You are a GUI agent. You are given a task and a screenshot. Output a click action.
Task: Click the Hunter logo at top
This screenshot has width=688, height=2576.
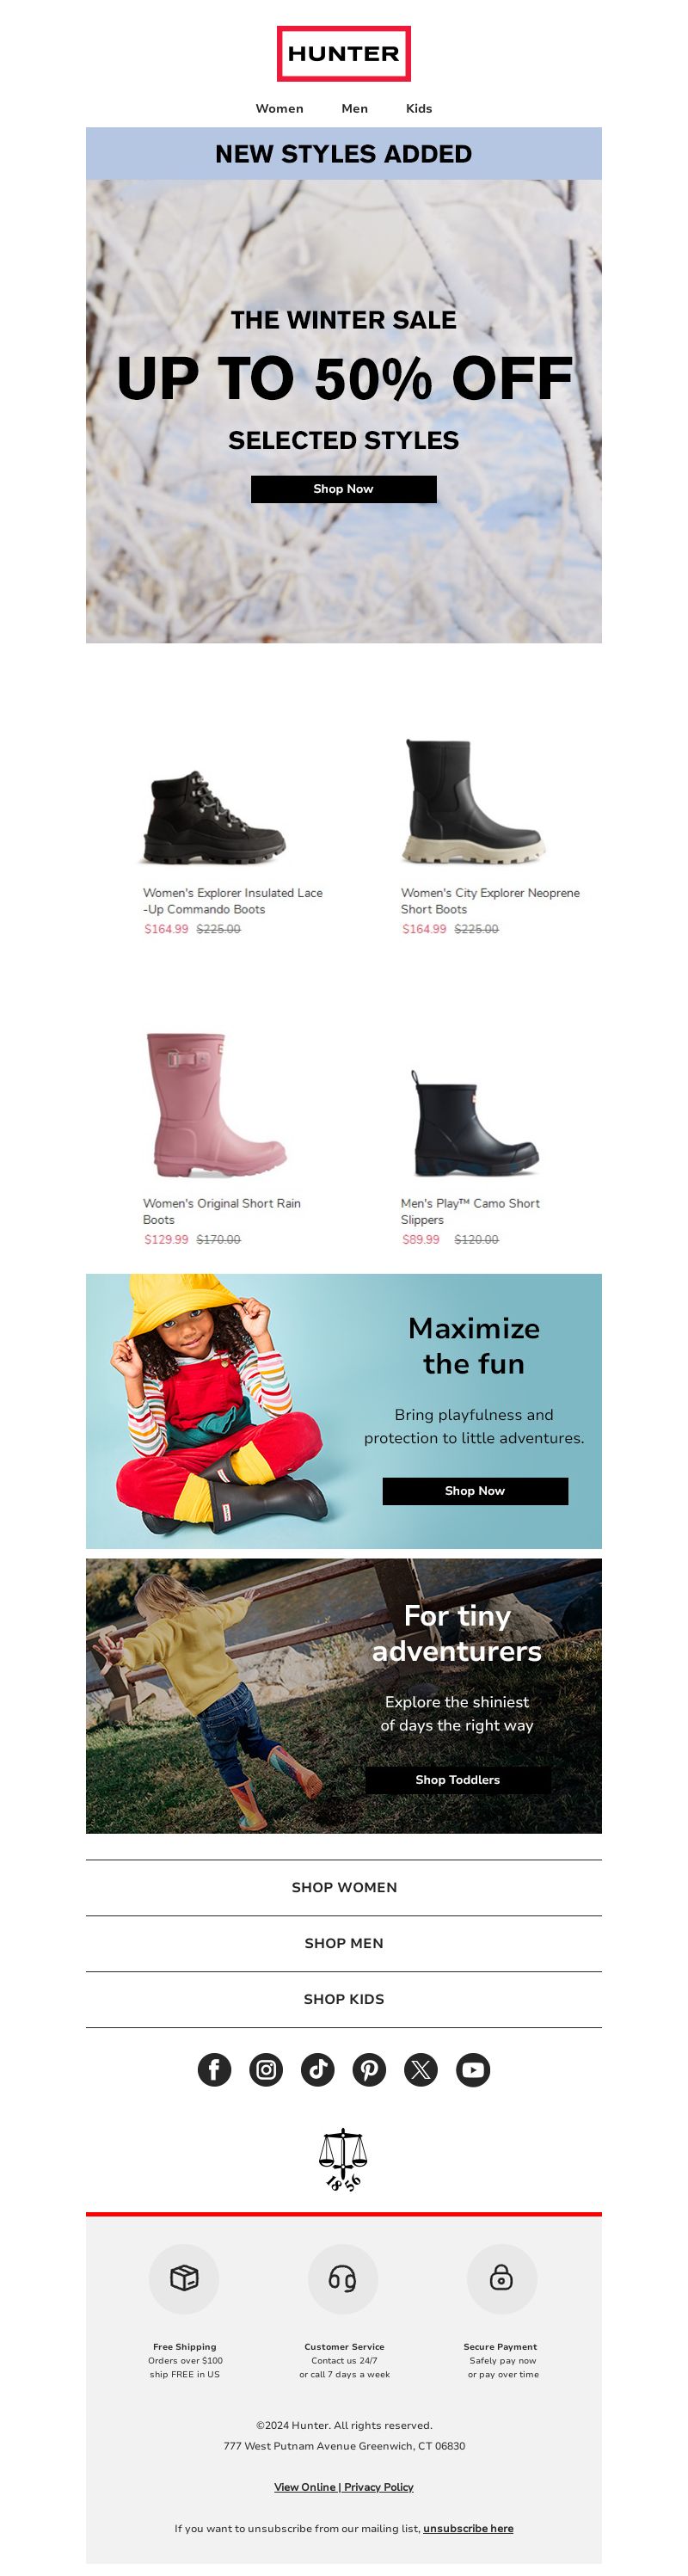coord(344,53)
